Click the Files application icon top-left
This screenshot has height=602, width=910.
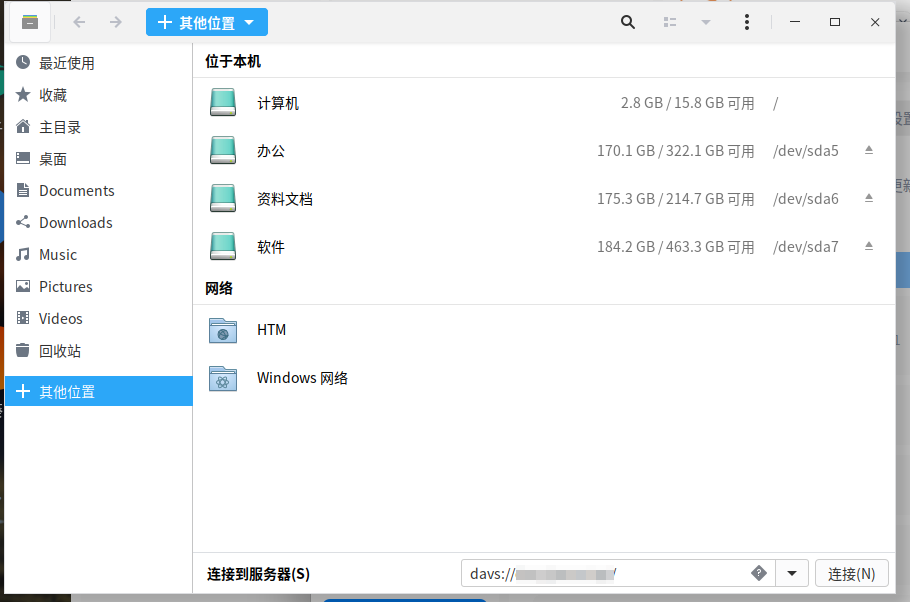[x=28, y=21]
